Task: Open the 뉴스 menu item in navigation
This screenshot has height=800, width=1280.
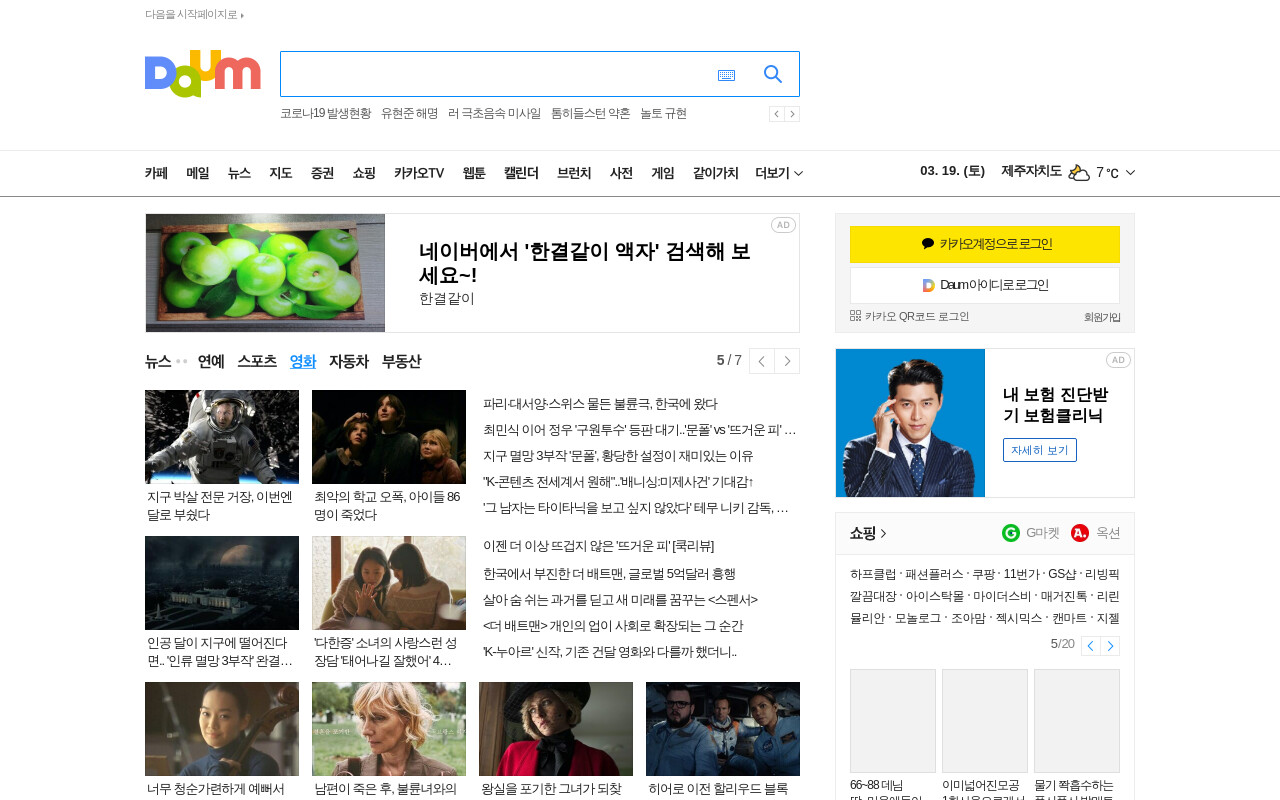Action: point(239,173)
